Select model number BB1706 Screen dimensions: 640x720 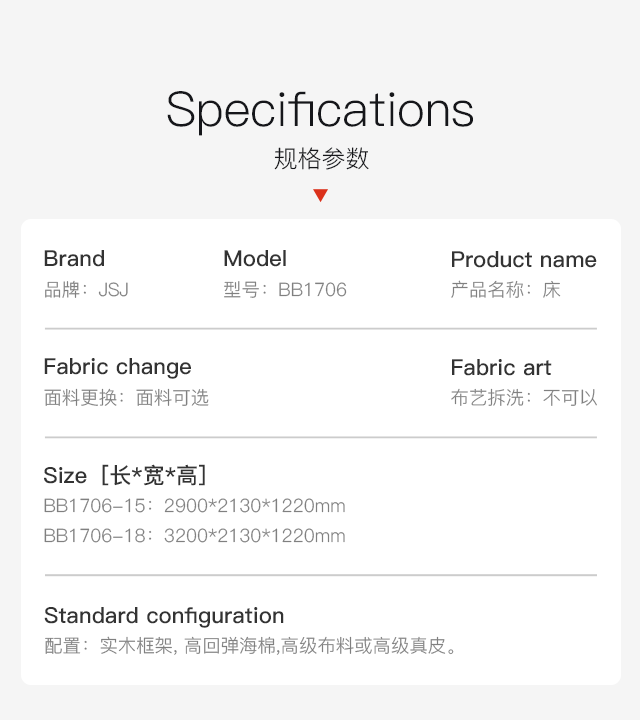pyautogui.click(x=312, y=290)
